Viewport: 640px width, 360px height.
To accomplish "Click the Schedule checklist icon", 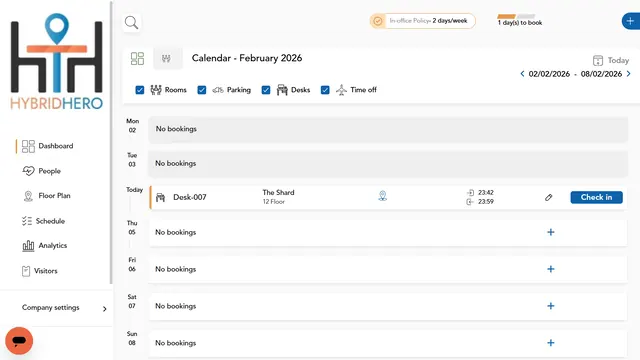I will click(x=27, y=221).
